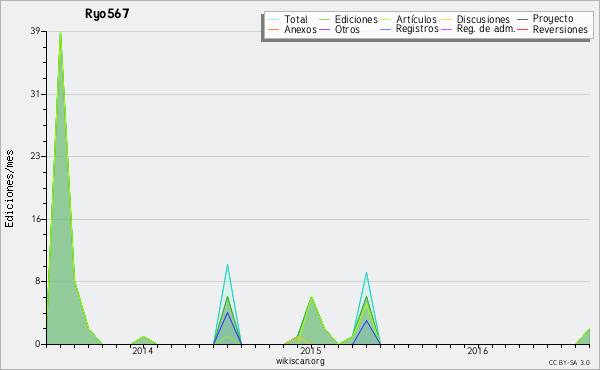The height and width of the screenshot is (370, 600).
Task: Click the x-axis label 2015
Action: [310, 351]
